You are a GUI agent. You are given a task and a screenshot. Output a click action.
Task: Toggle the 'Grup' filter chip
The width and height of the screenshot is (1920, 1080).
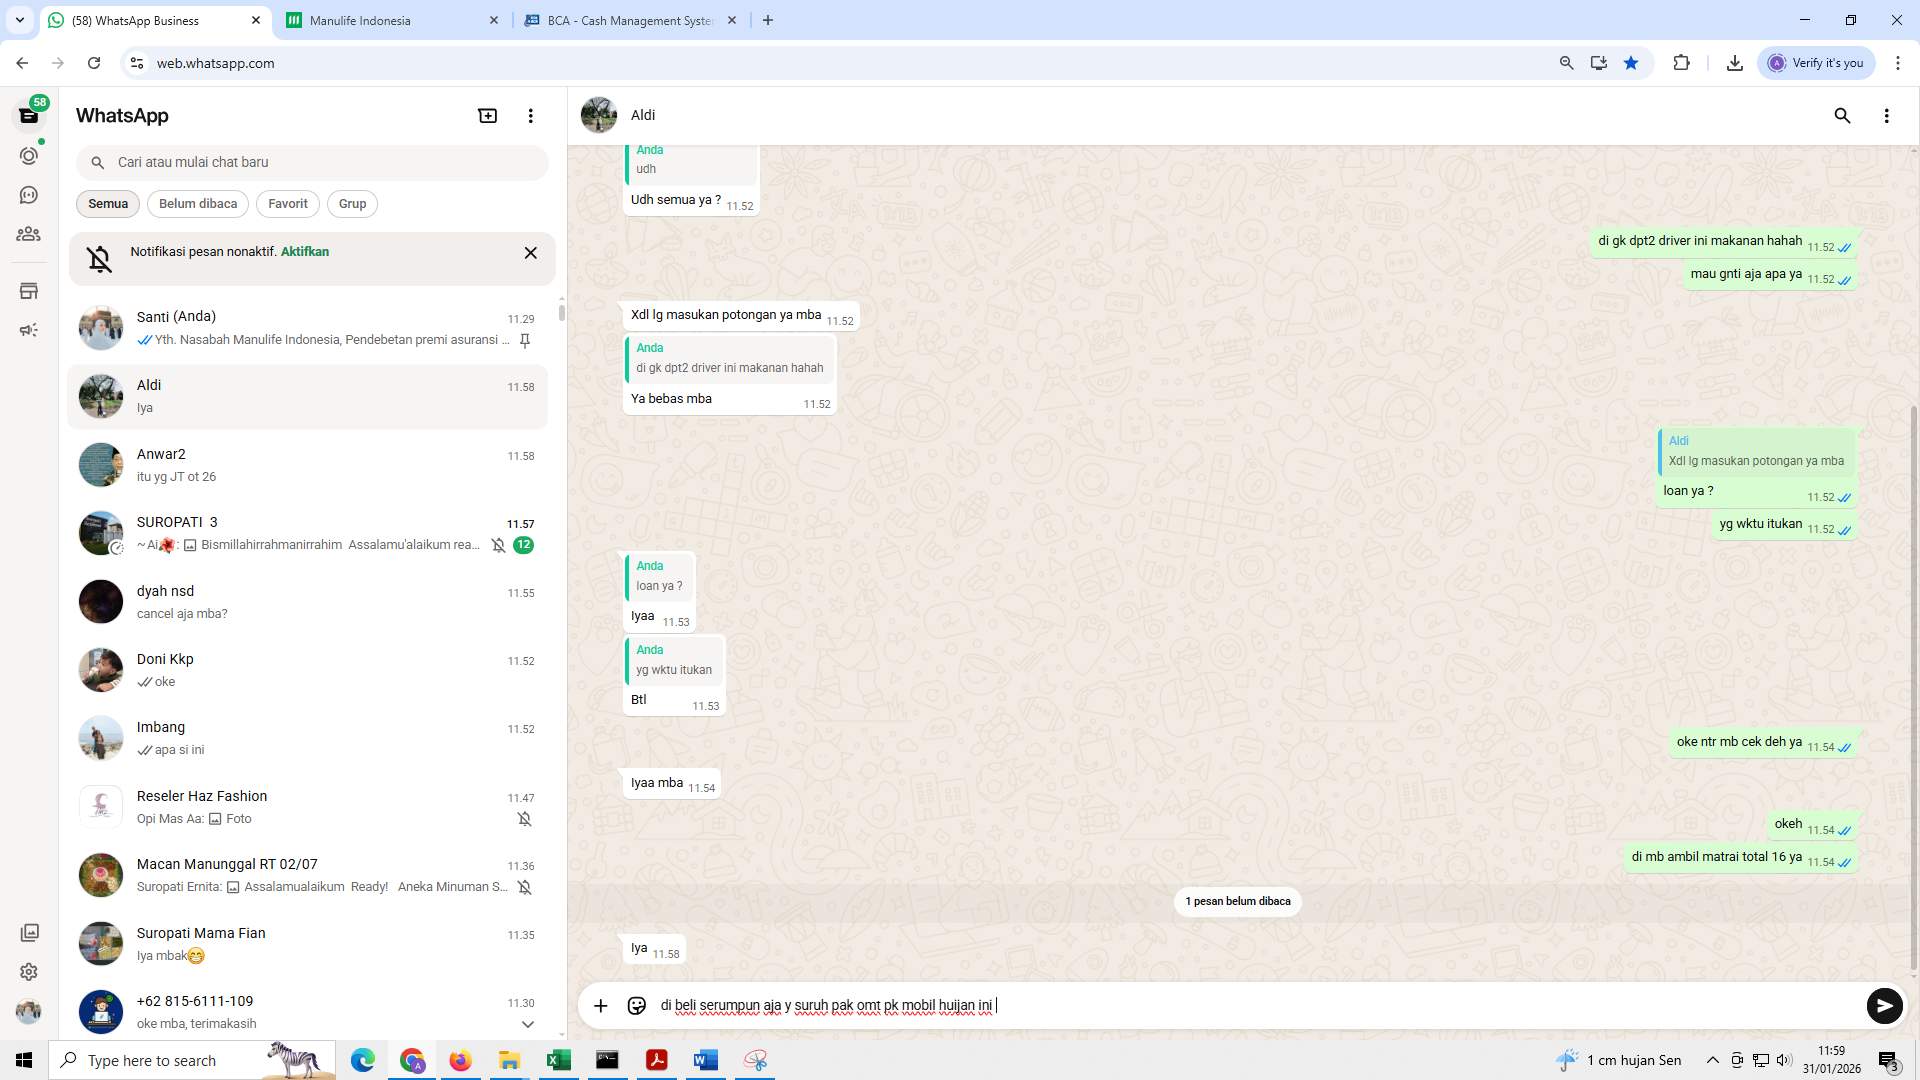pos(352,204)
